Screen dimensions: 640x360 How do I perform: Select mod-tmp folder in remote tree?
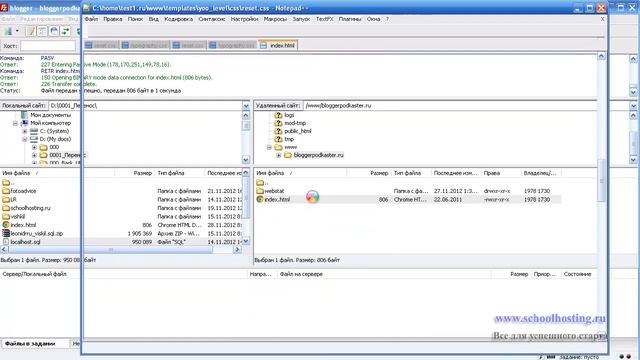click(295, 123)
